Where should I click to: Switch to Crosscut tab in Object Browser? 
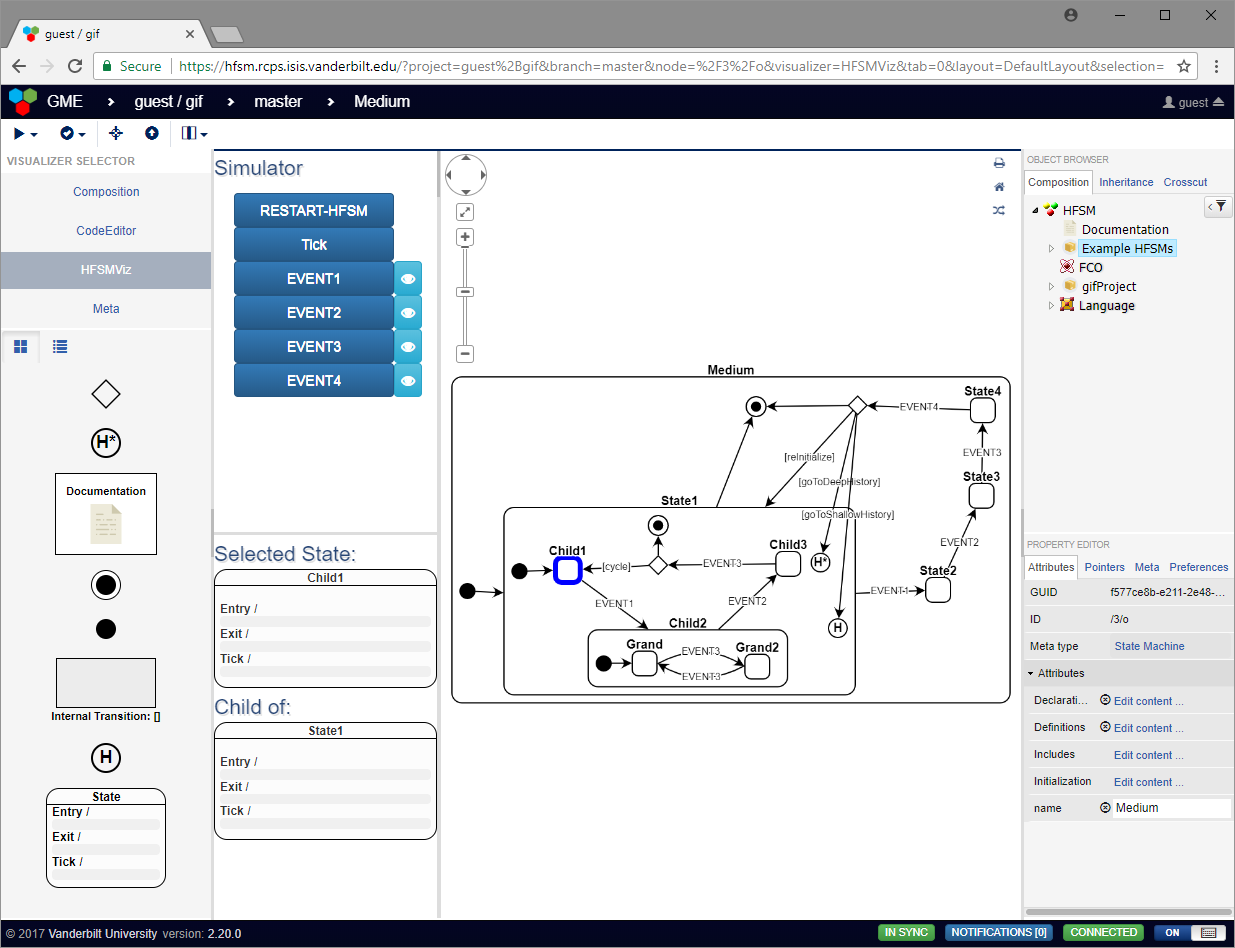tap(1185, 182)
